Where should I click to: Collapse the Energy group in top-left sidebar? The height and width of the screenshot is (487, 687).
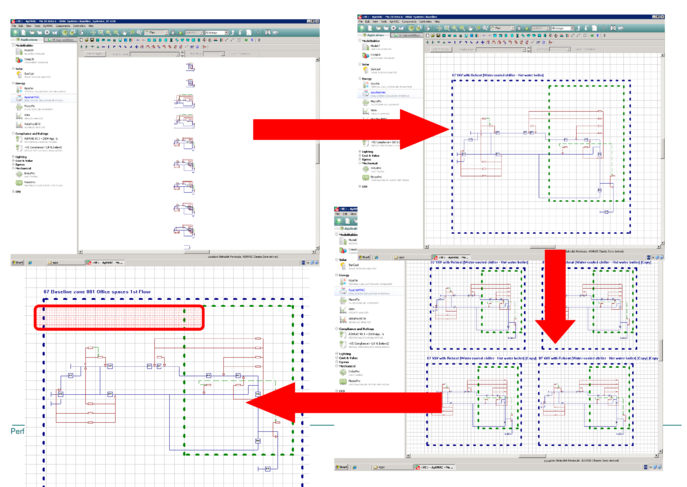point(13,82)
